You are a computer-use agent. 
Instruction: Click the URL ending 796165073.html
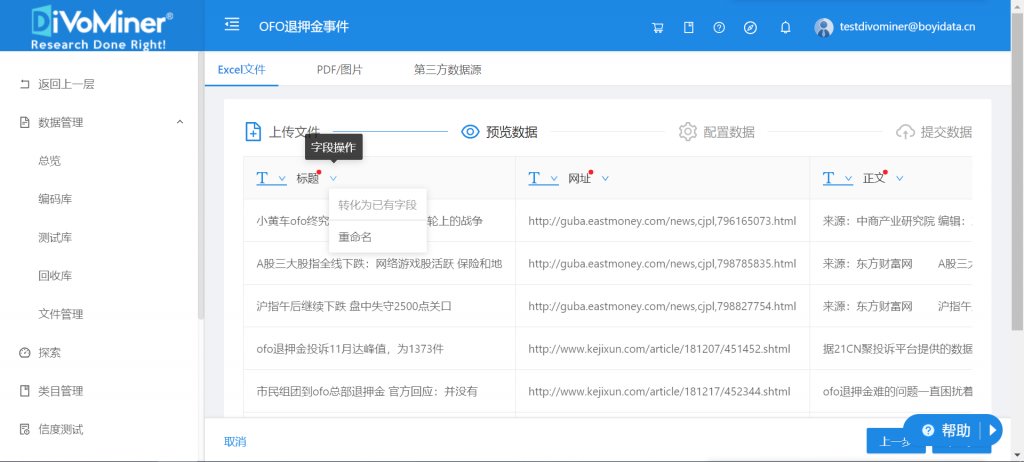tap(662, 221)
